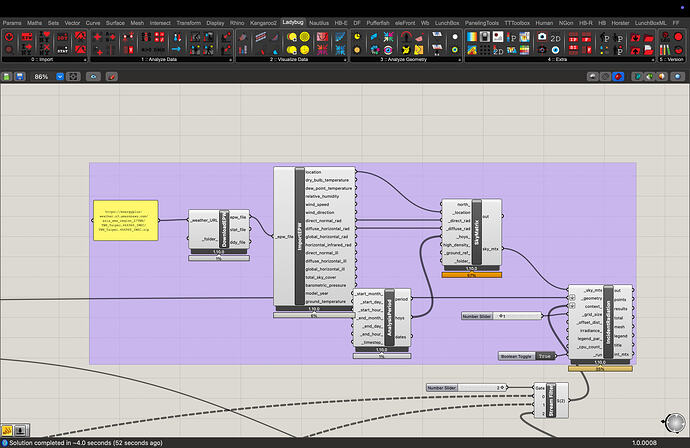Open the Params component tab

click(12, 23)
